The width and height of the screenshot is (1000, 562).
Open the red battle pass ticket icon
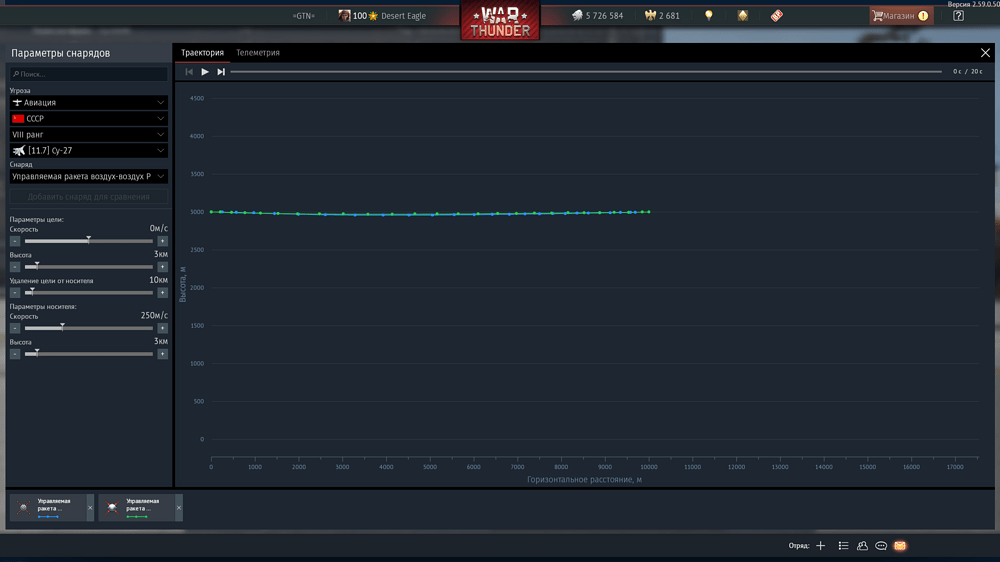[x=776, y=15]
